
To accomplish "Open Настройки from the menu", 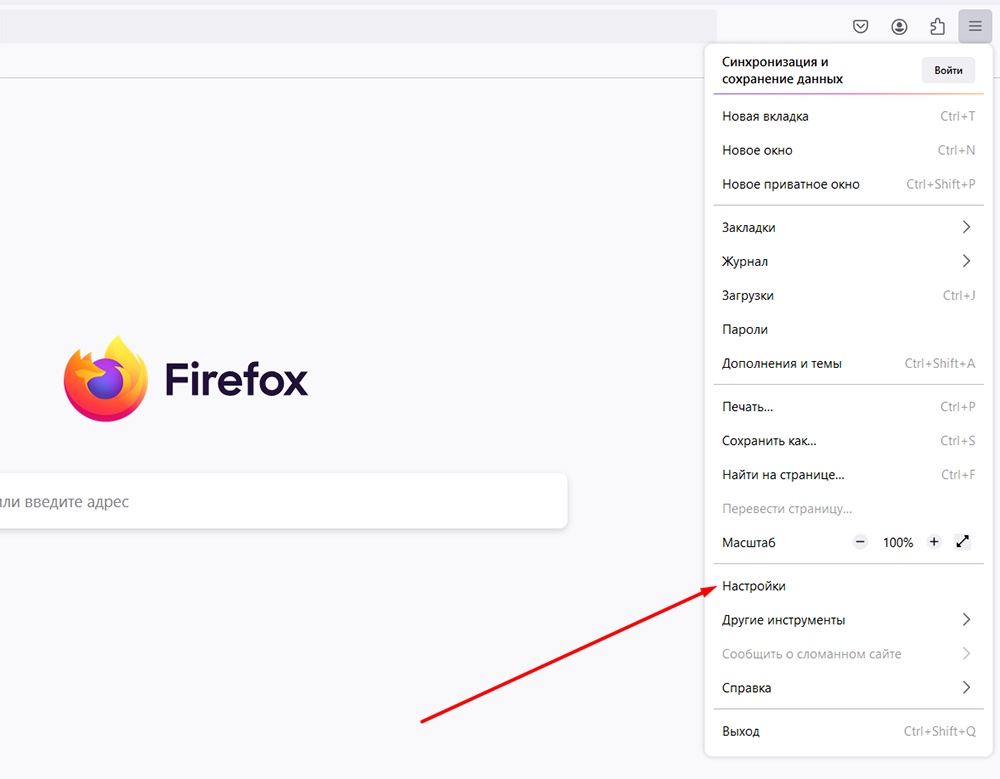I will pyautogui.click(x=848, y=586).
